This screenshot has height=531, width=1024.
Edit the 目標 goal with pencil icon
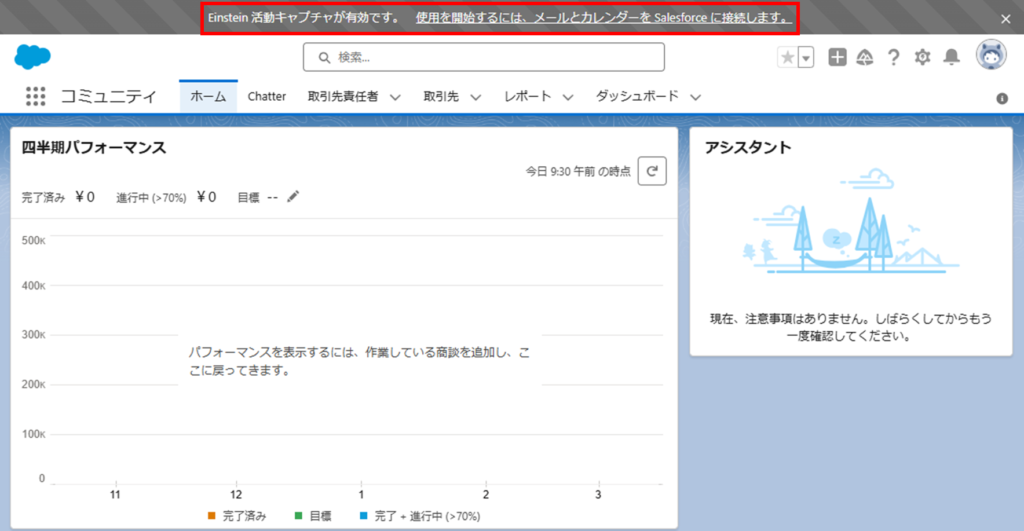coord(293,197)
